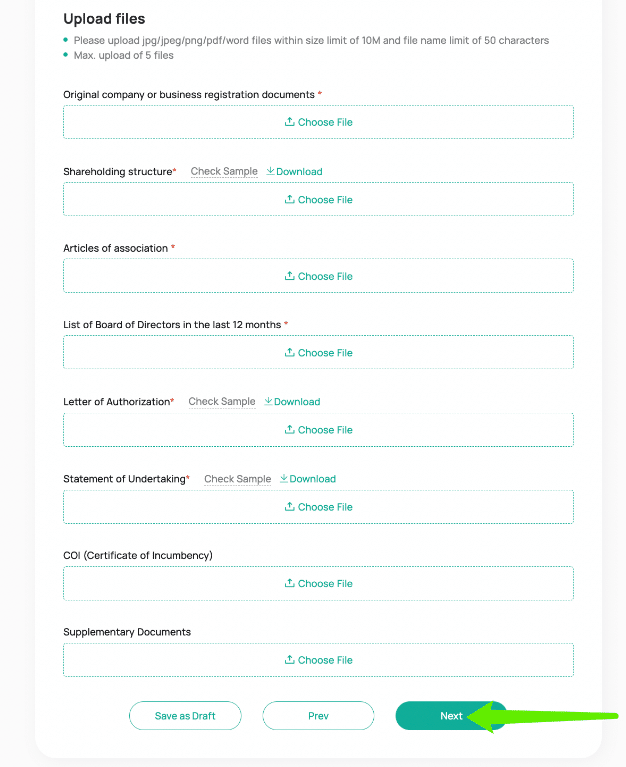Viewport: 626px width, 767px height.
Task: Download the Shareholding structure template
Action: [x=294, y=172]
